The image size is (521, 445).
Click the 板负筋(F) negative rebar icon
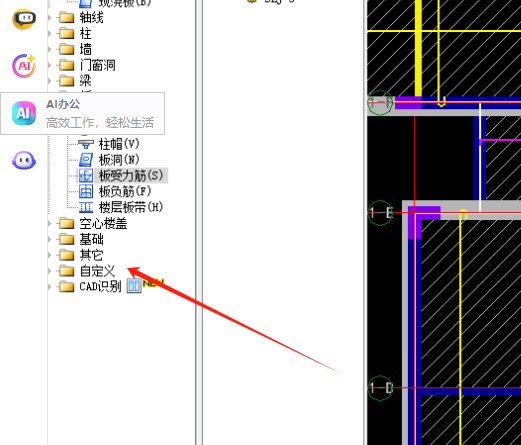(x=86, y=191)
